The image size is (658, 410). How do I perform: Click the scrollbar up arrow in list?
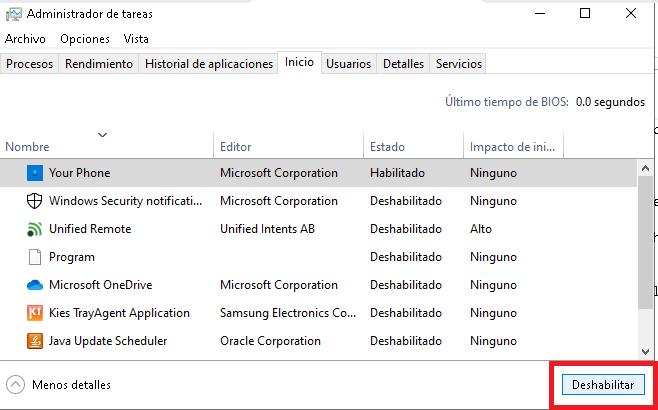coord(645,168)
